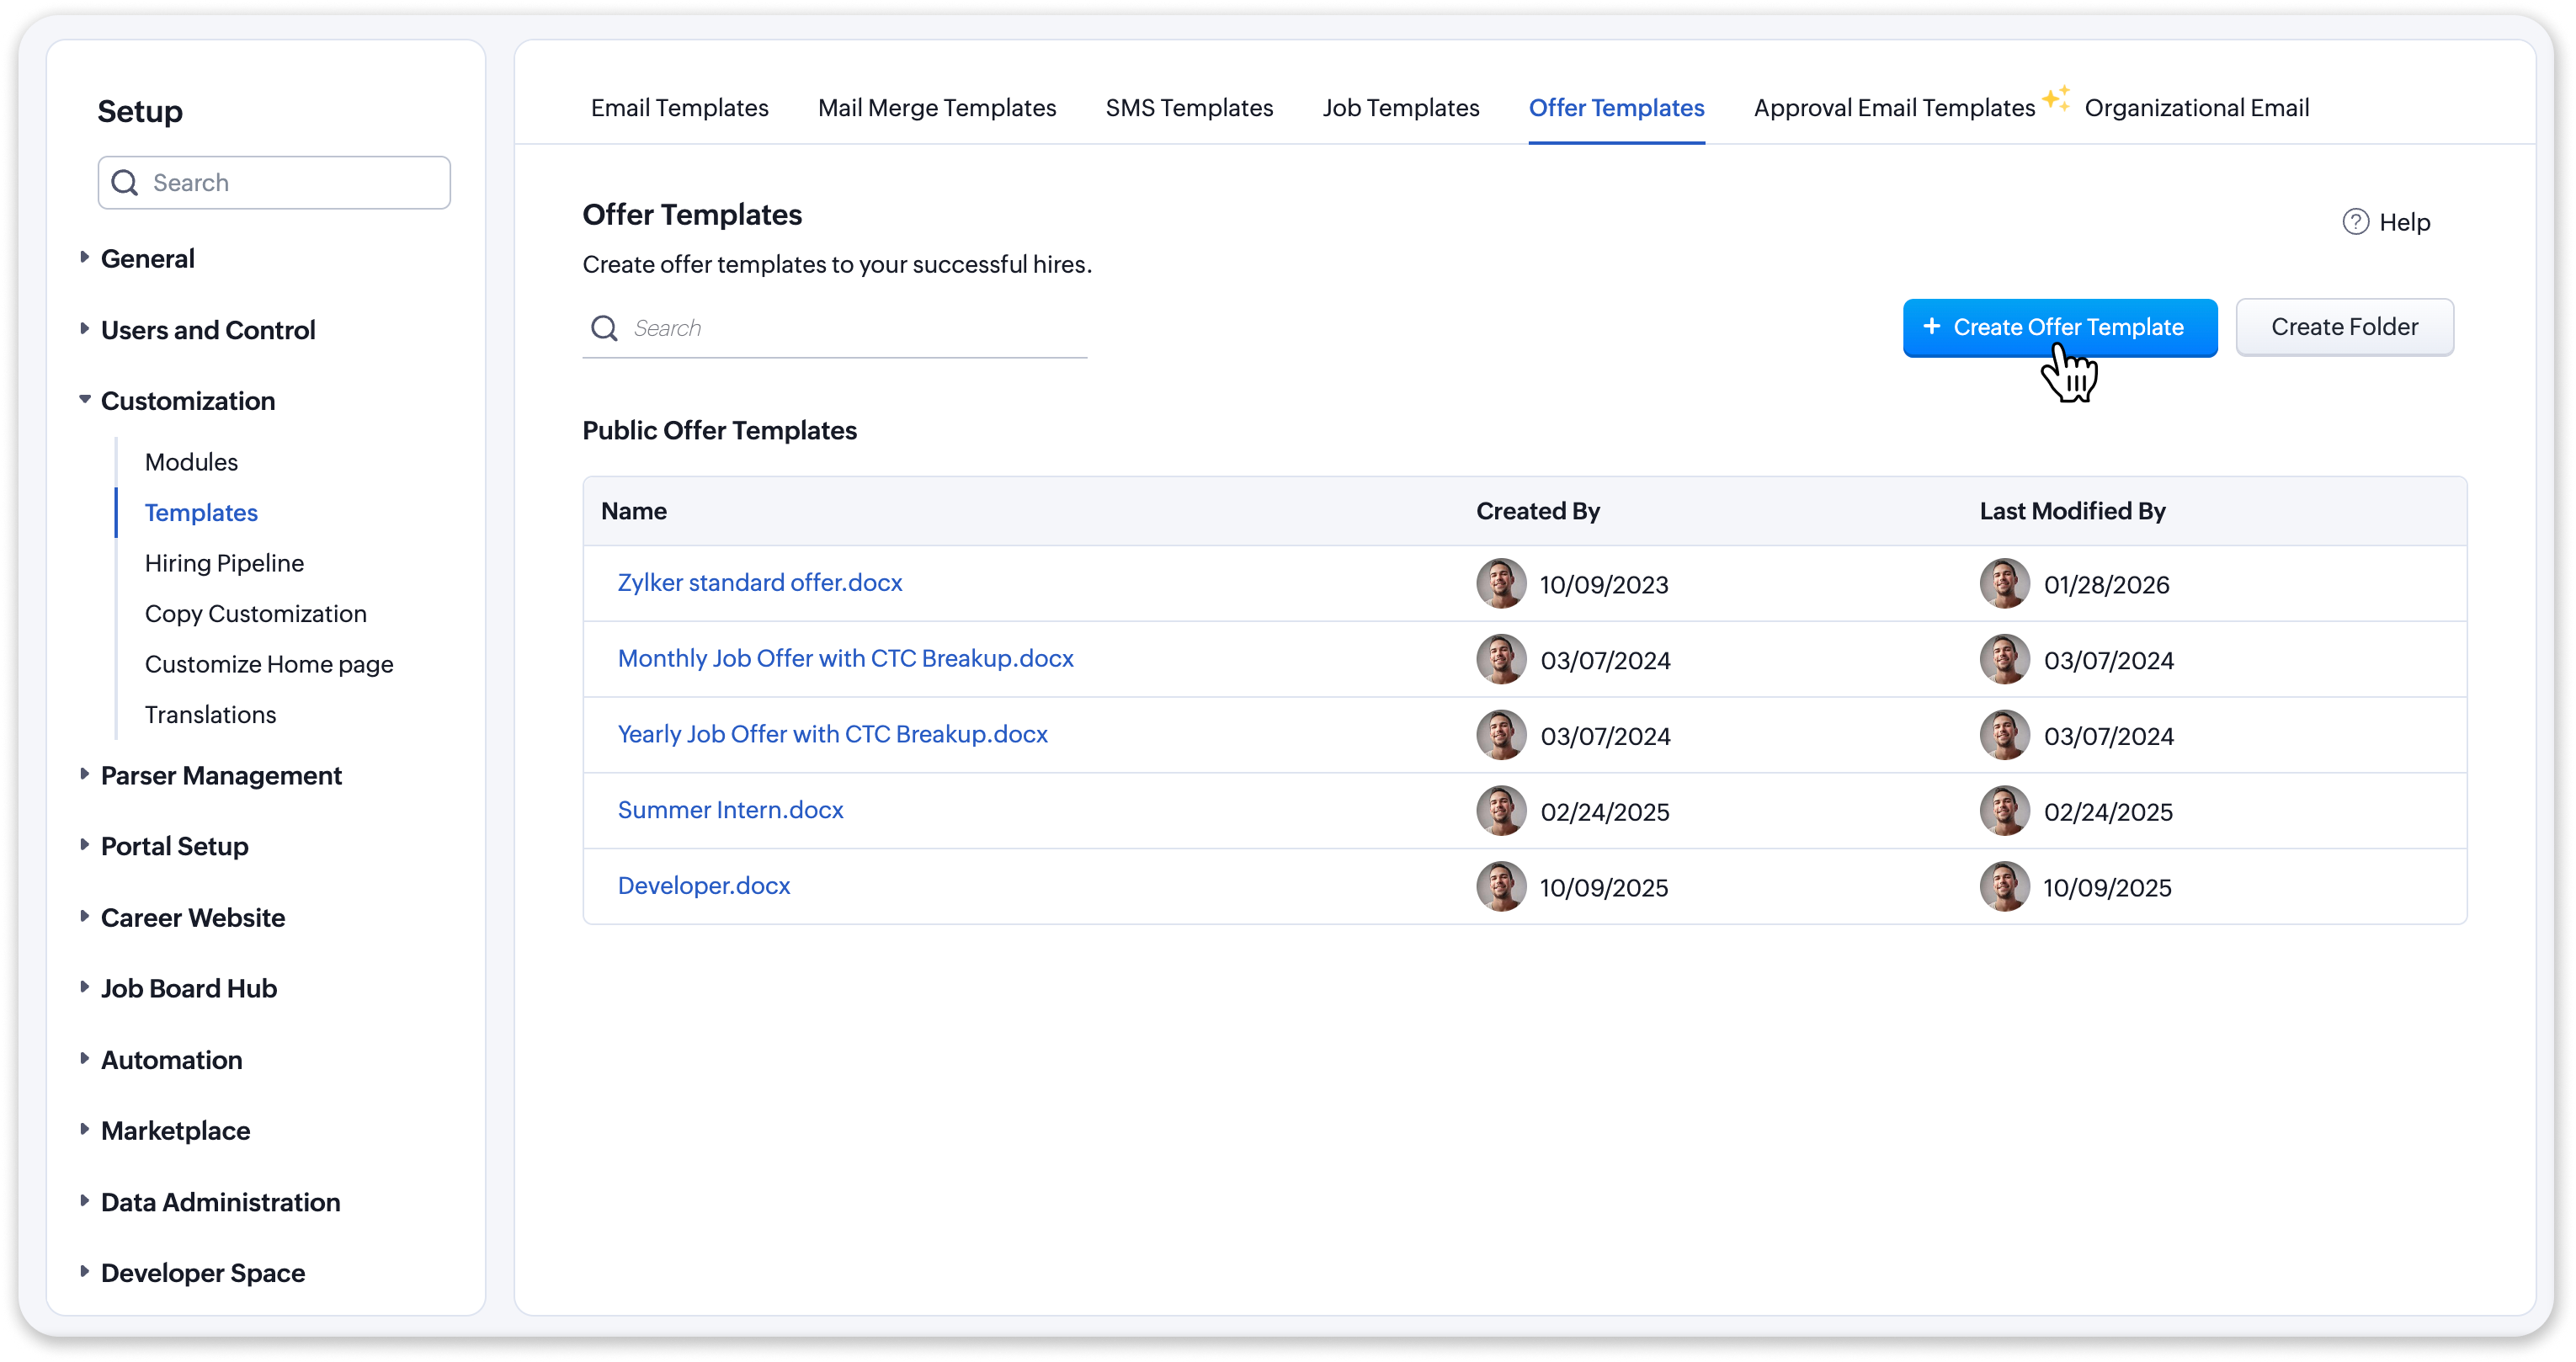Click Create Offer Template button
This screenshot has width=2576, height=1362.
click(2059, 328)
